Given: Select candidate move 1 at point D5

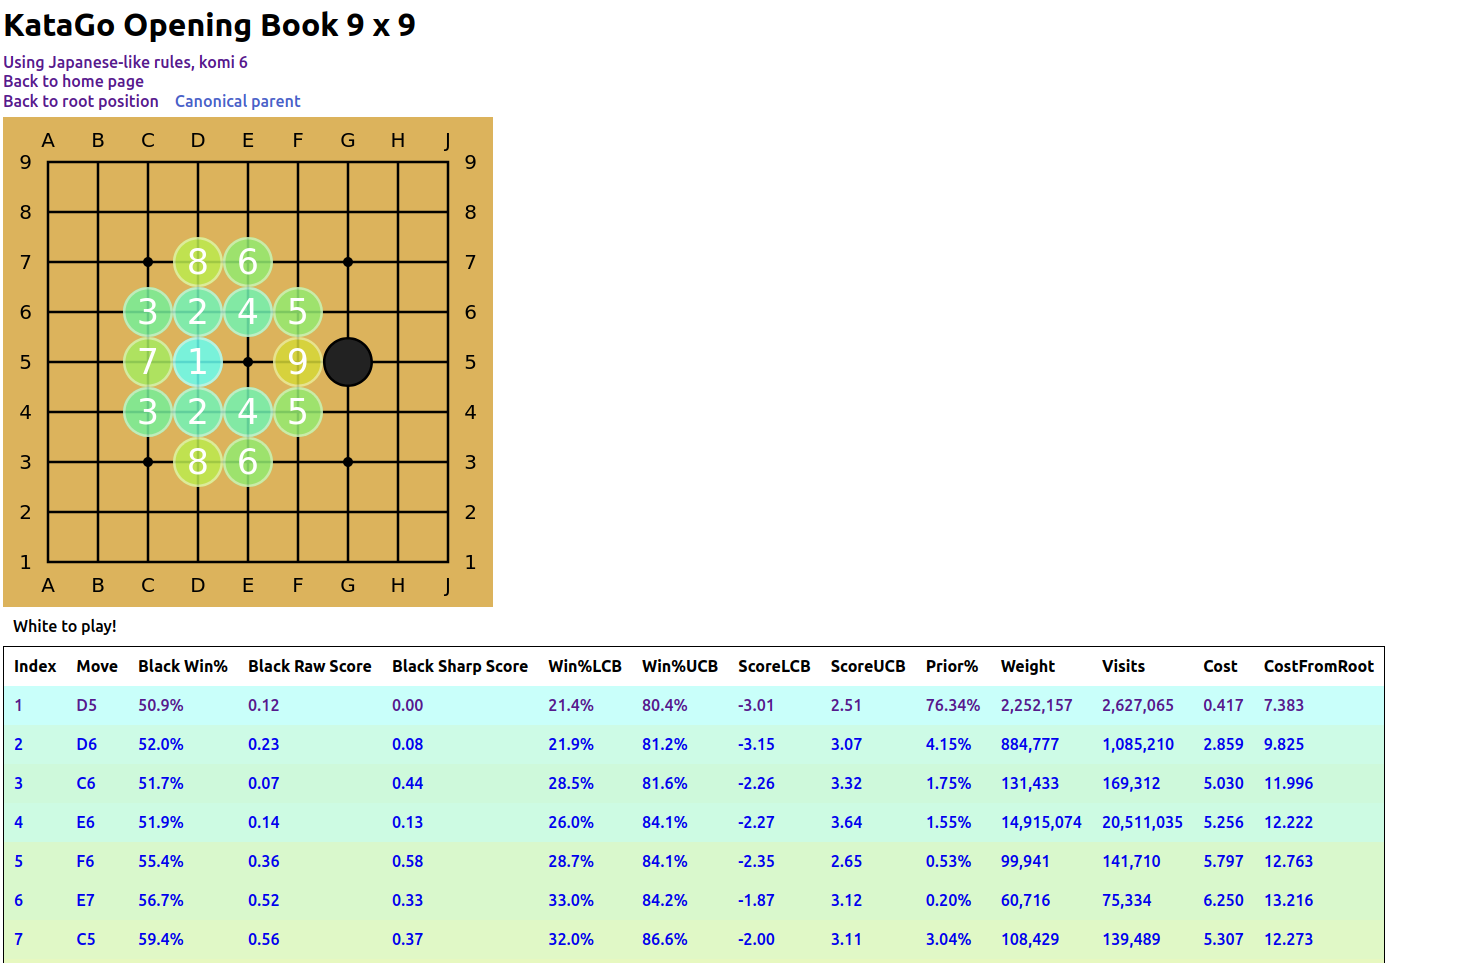Looking at the screenshot, I should pyautogui.click(x=198, y=362).
